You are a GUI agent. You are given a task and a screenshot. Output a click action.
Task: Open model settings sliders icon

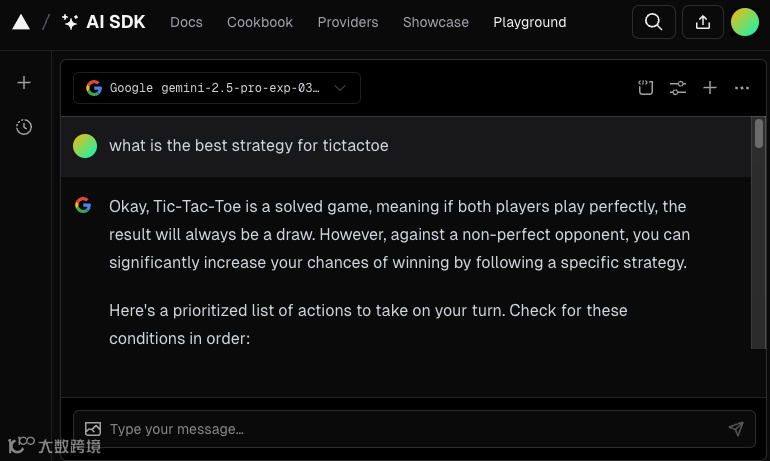(x=678, y=88)
